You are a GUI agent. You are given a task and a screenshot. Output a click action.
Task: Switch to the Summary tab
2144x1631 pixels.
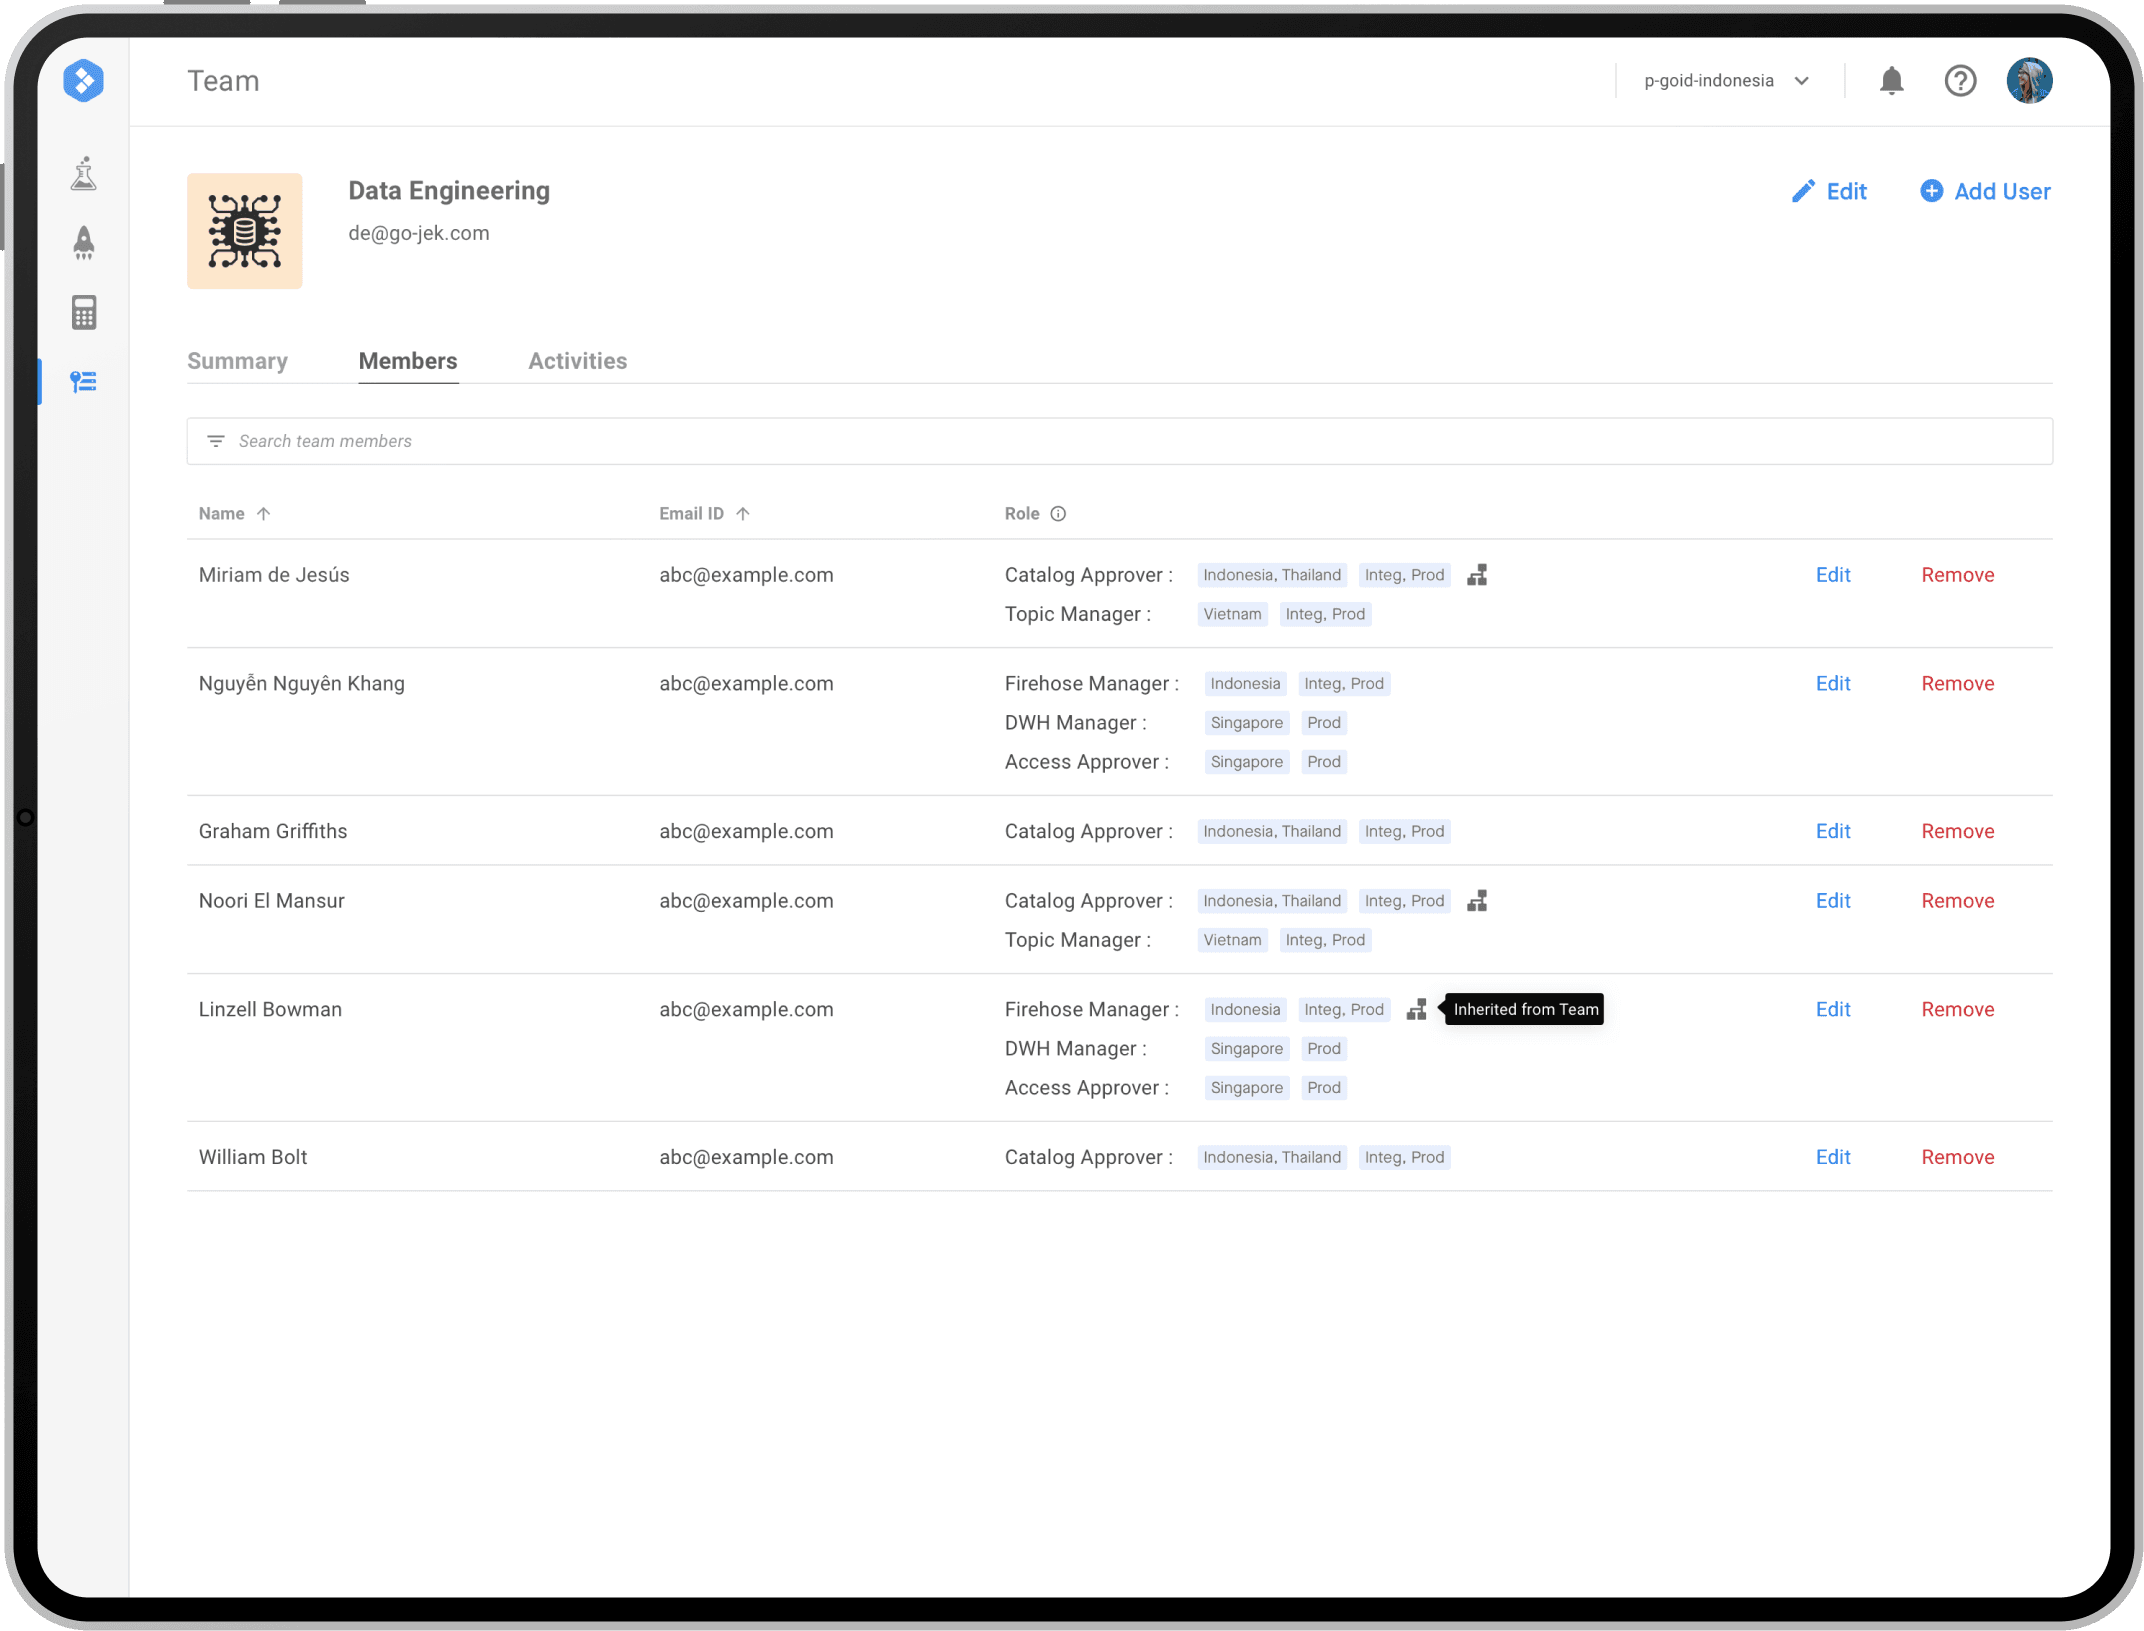coord(237,361)
